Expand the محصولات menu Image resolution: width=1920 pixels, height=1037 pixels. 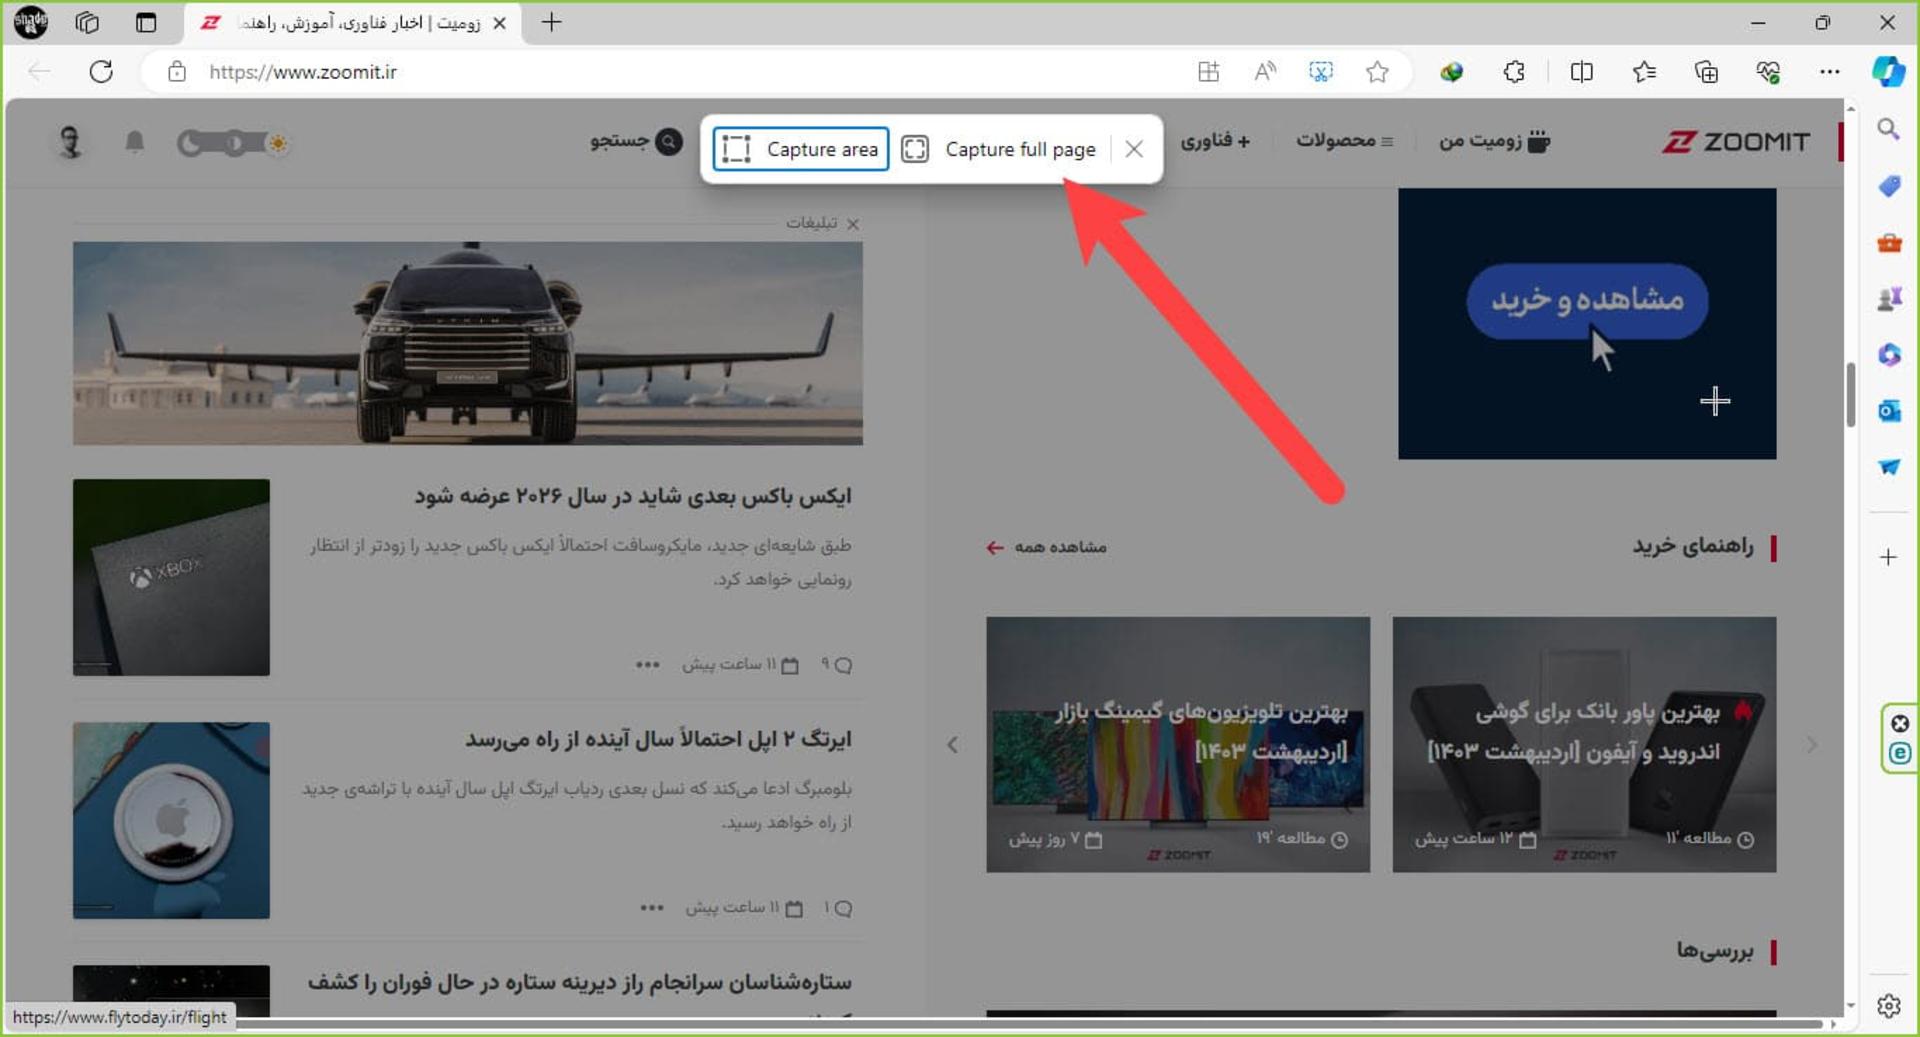1344,141
